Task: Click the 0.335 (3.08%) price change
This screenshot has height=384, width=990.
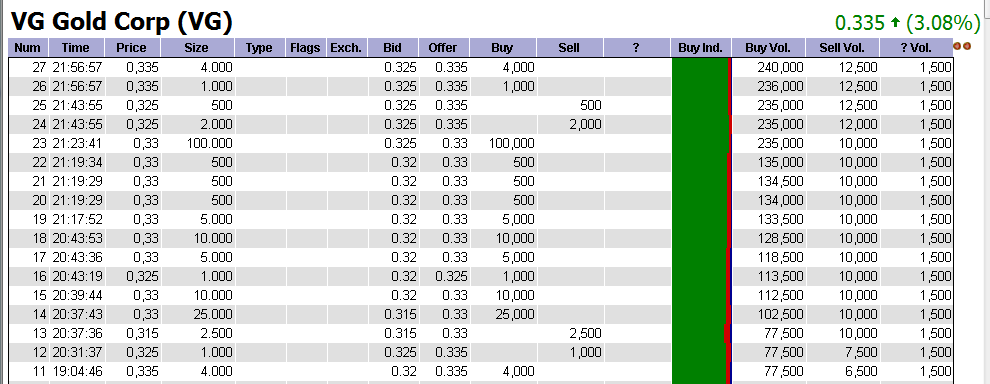Action: [x=907, y=23]
